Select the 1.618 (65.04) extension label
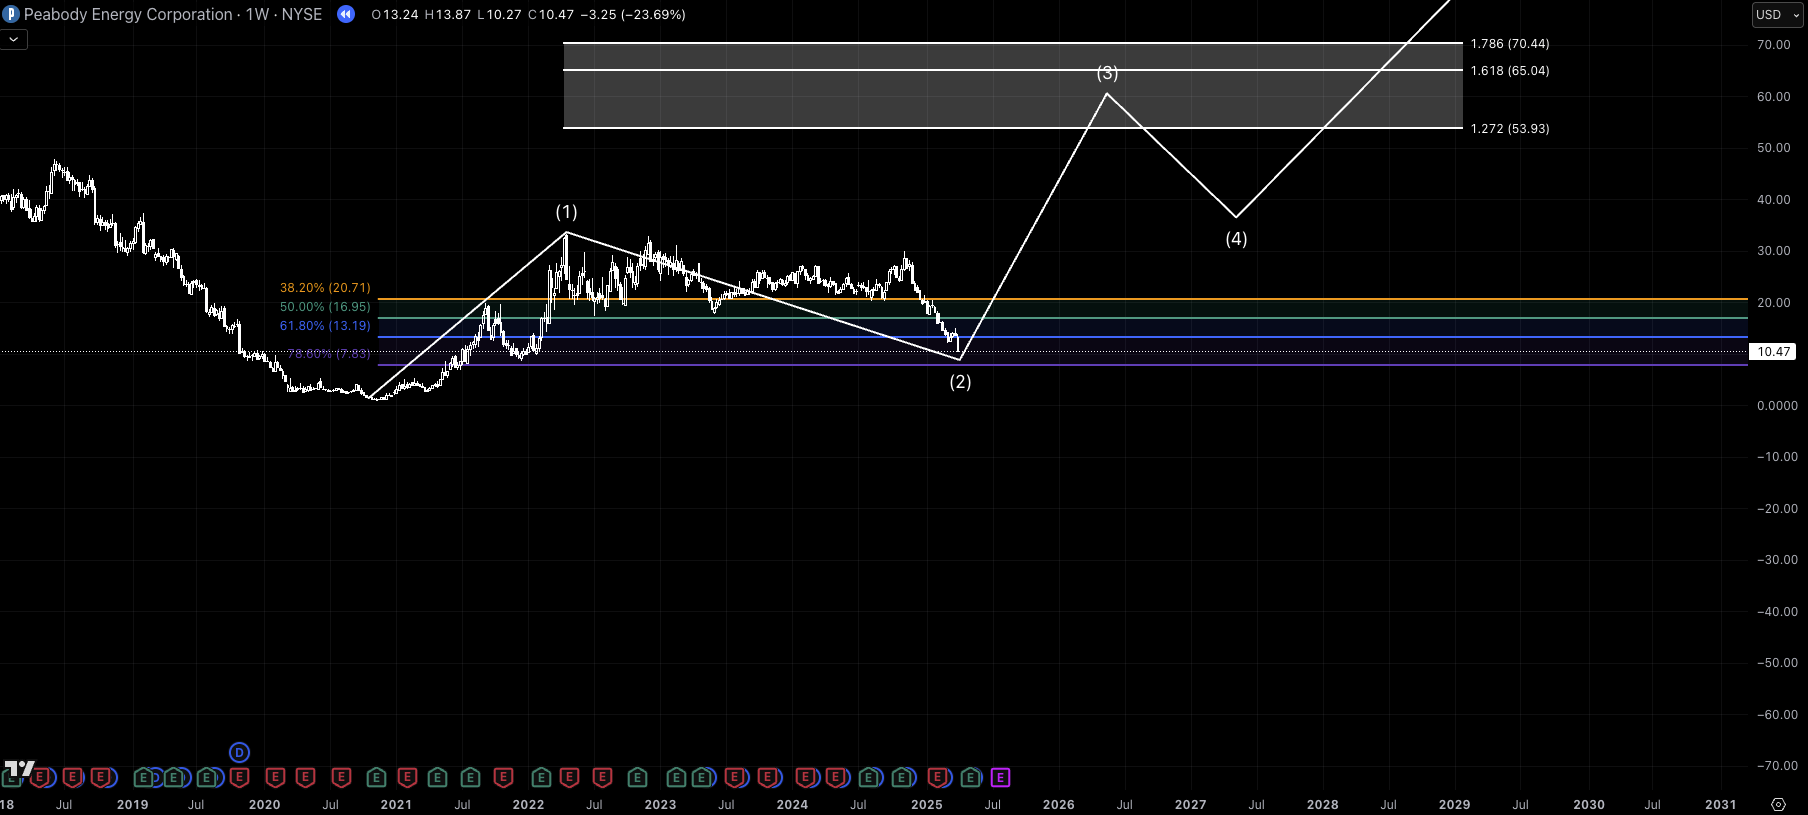This screenshot has width=1808, height=815. tap(1510, 71)
